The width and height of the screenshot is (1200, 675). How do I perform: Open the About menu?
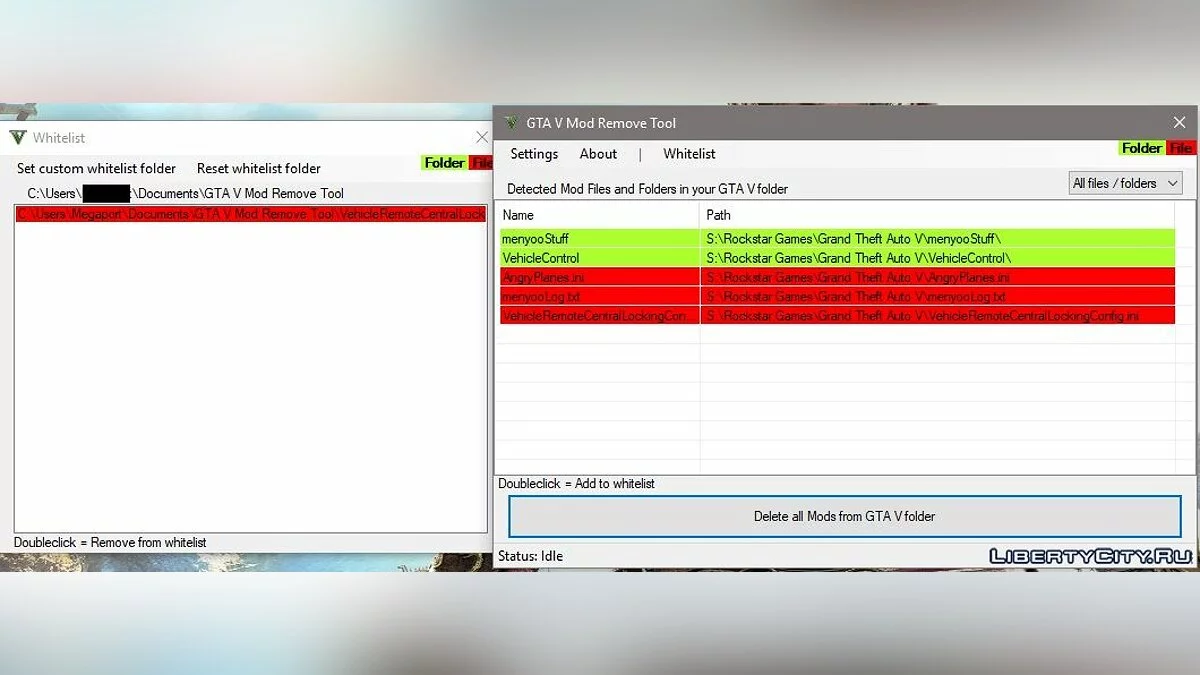(598, 154)
